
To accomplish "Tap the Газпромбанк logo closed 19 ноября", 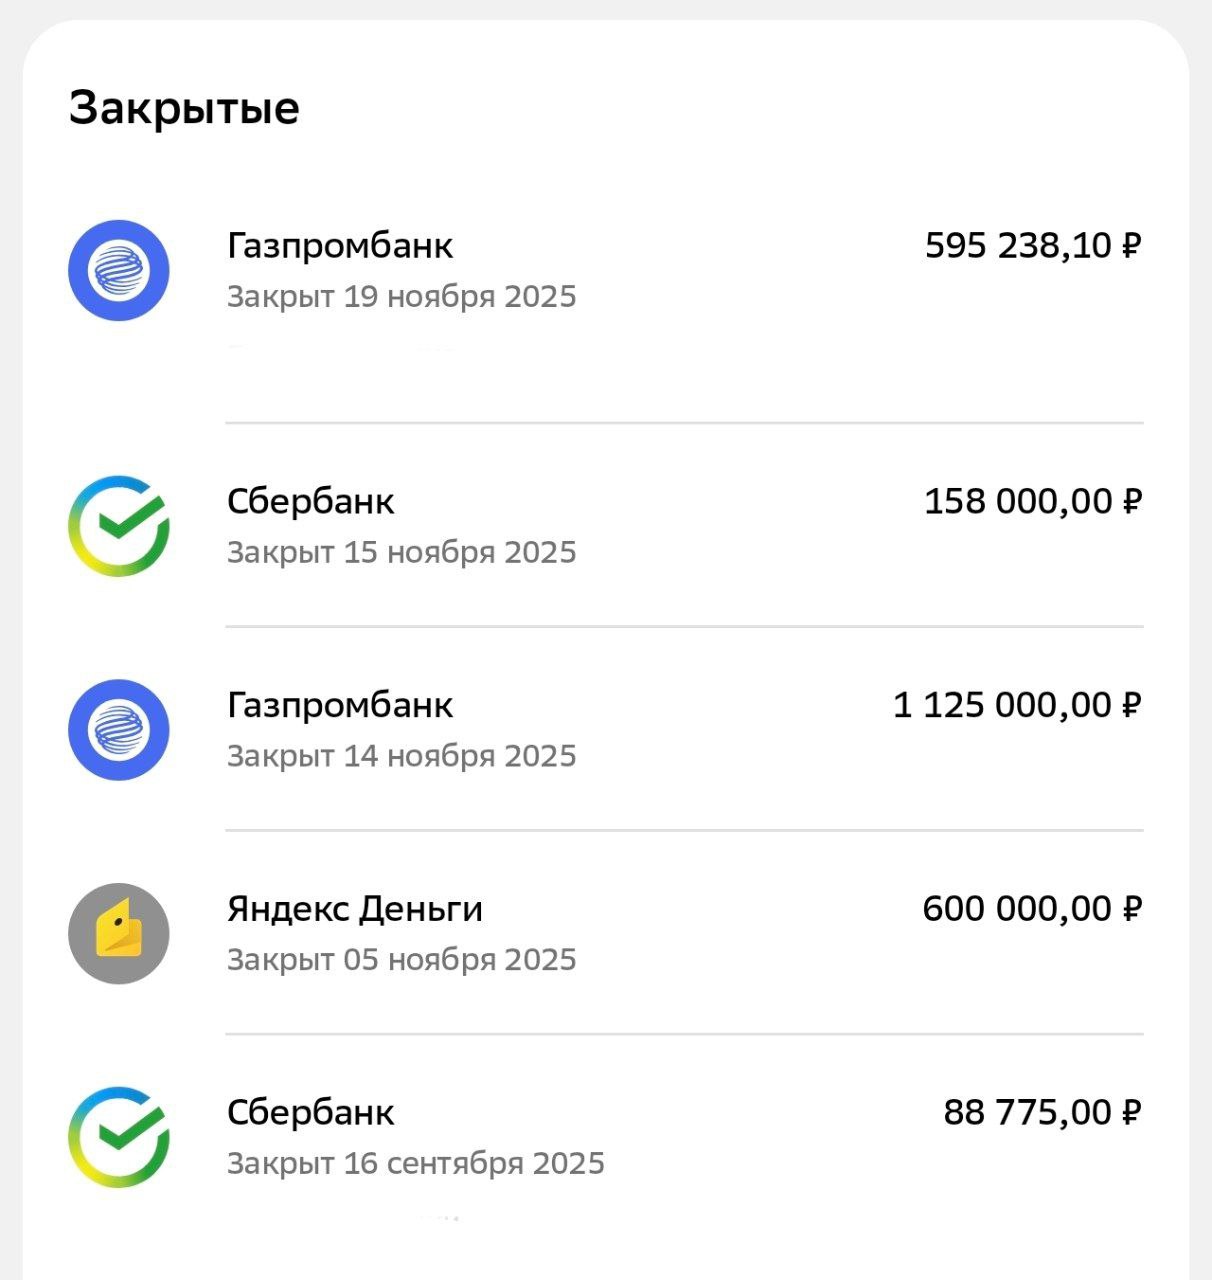I will (119, 271).
